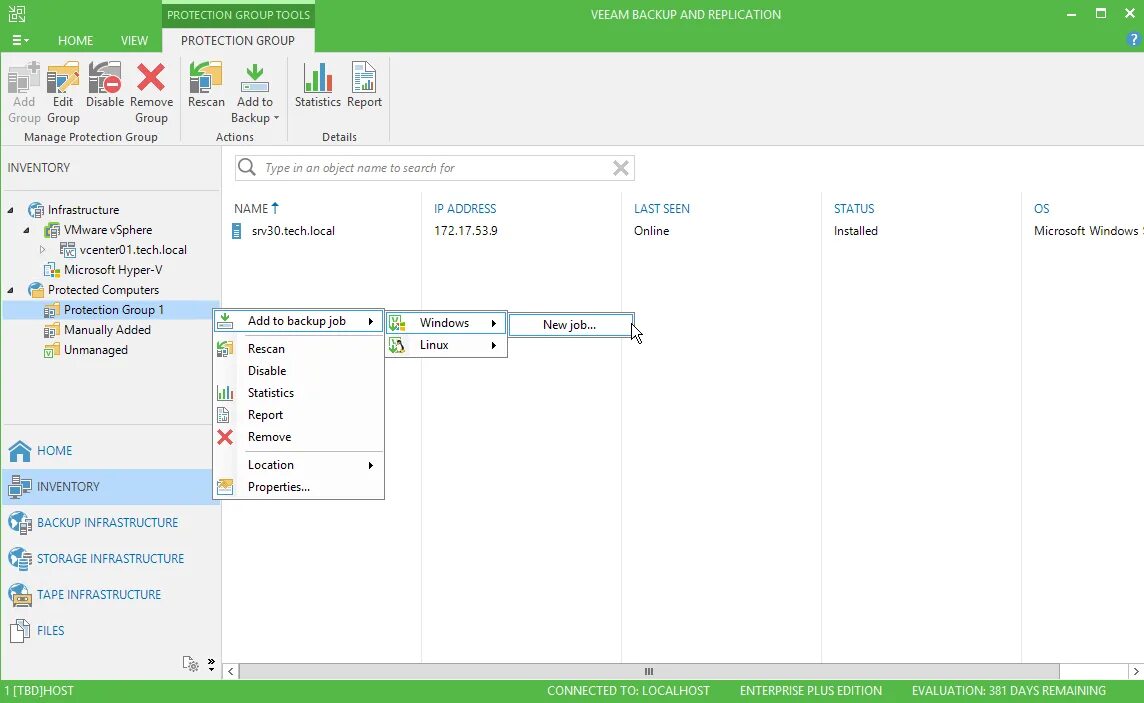This screenshot has width=1144, height=703.
Task: Choose Properties... in the context menu
Action: [x=298, y=486]
